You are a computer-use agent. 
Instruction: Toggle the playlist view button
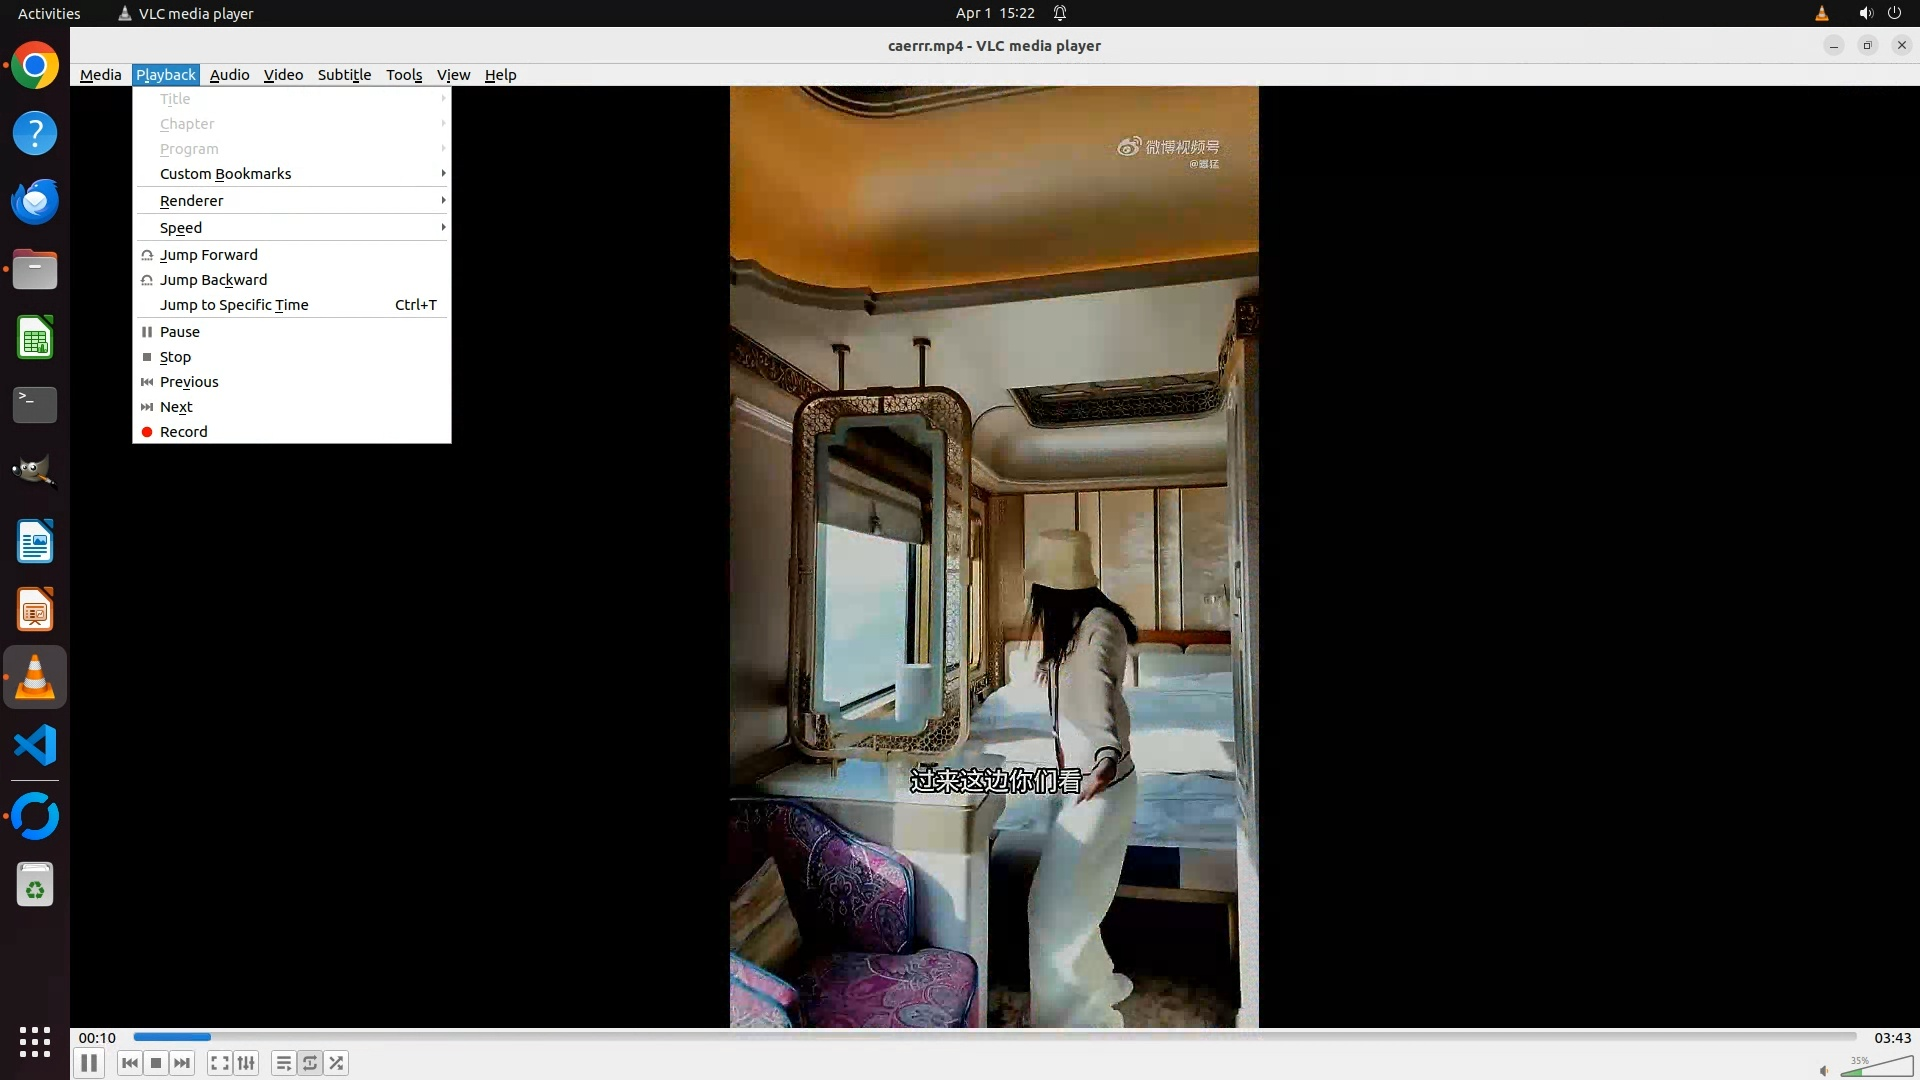point(284,1063)
